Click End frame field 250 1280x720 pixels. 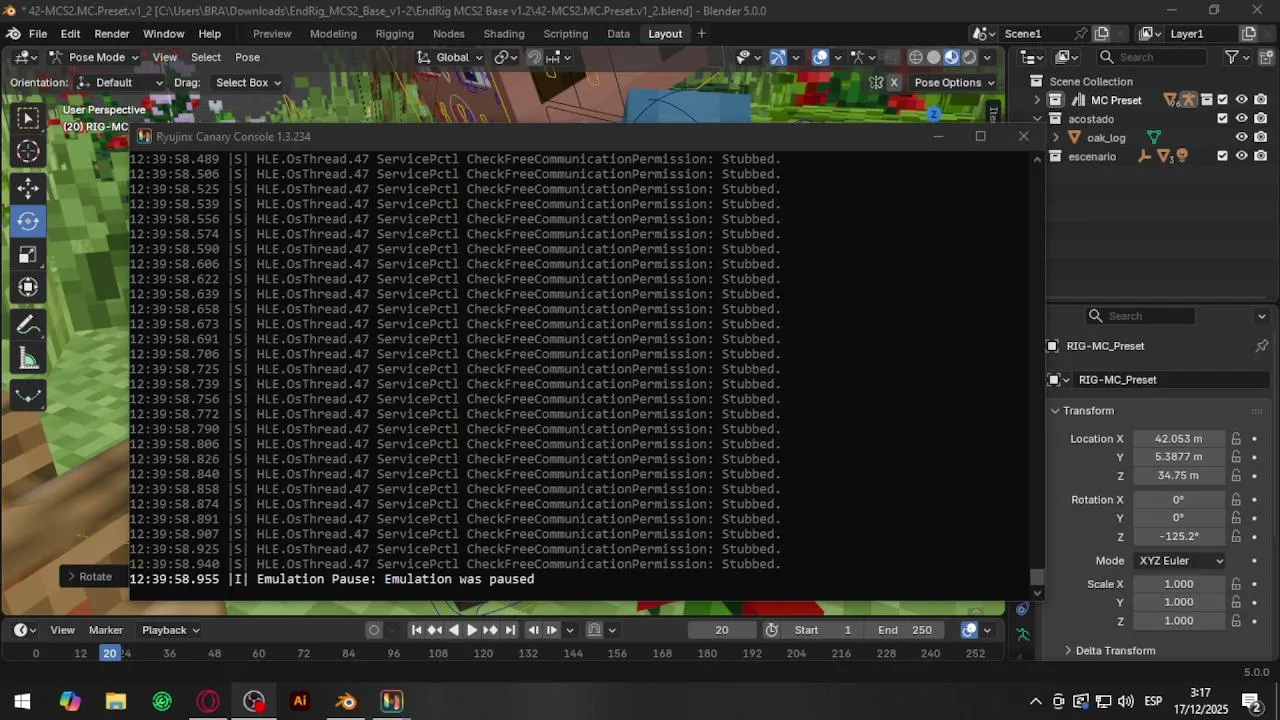[906, 630]
